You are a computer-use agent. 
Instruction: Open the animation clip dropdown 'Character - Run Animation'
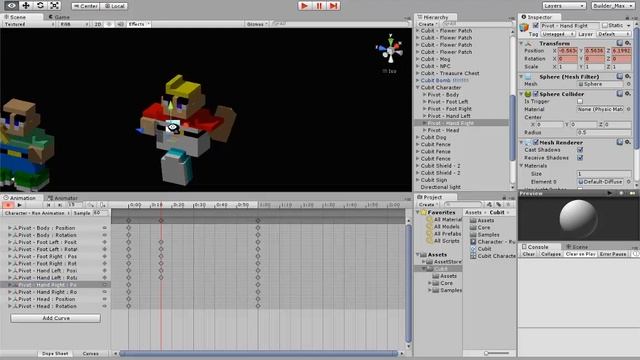click(x=36, y=213)
